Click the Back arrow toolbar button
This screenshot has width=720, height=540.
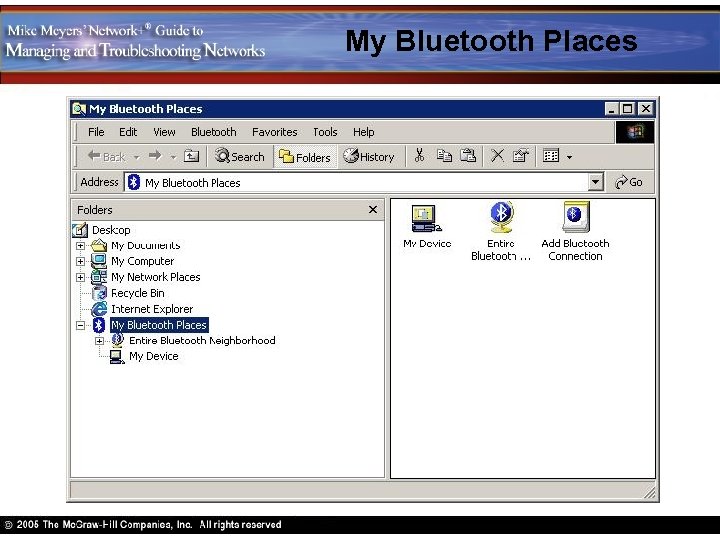106,157
